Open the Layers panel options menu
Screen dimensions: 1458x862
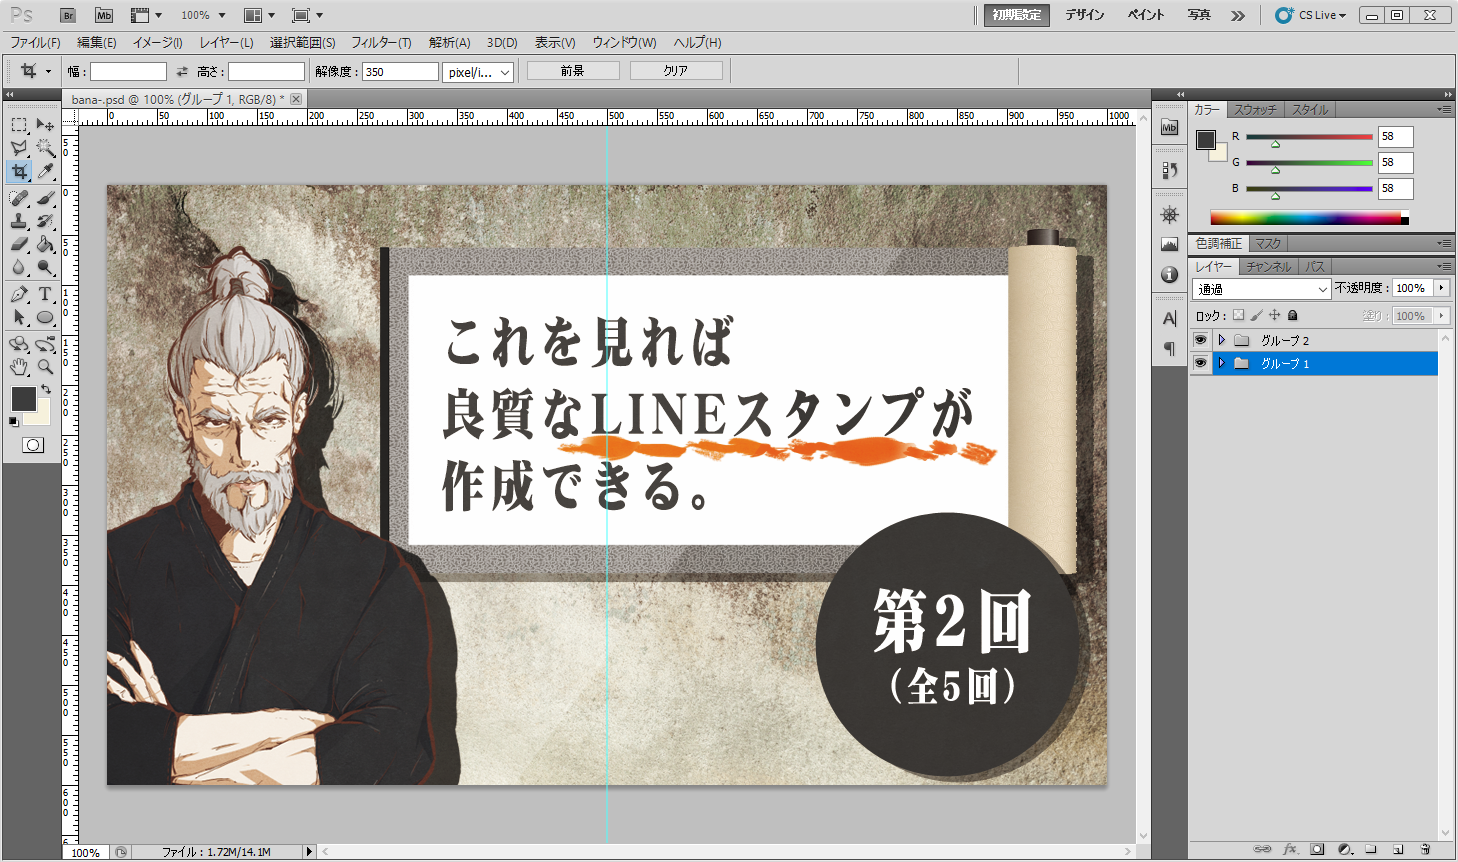[x=1444, y=266]
